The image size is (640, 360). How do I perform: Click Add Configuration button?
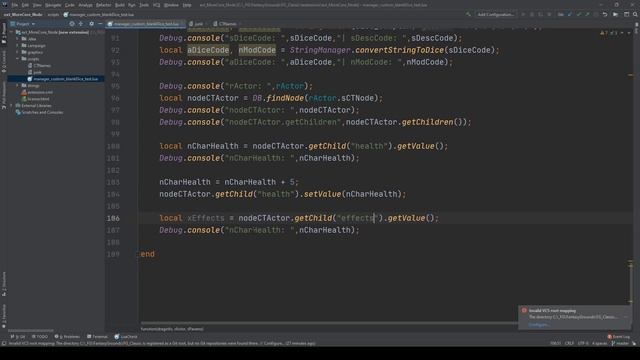point(496,14)
